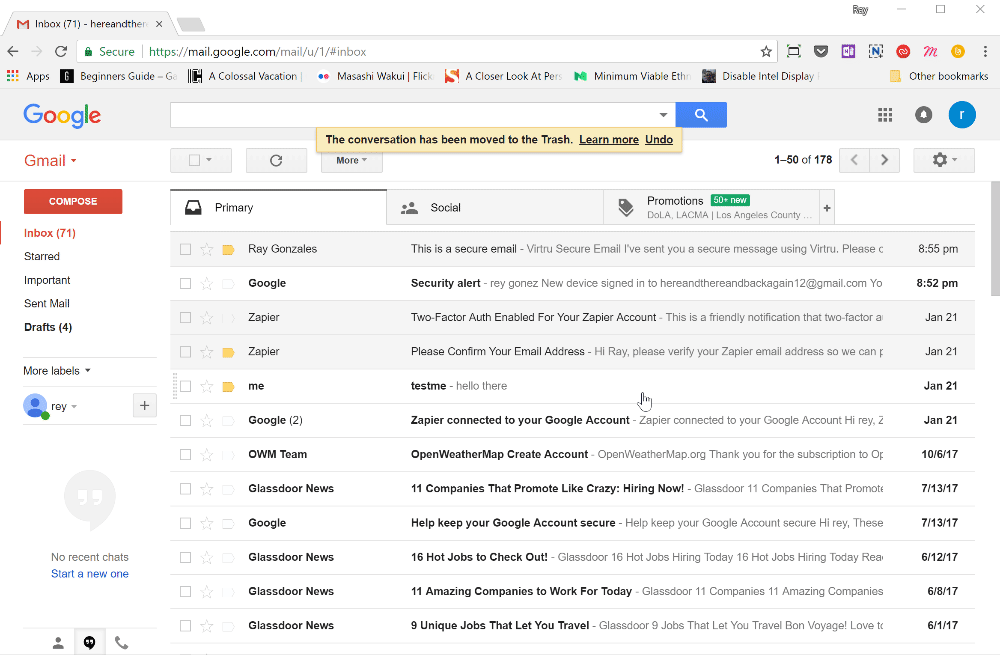Toggle importance marker on the testme email
Image resolution: width=1000 pixels, height=655 pixels.
pyautogui.click(x=228, y=386)
